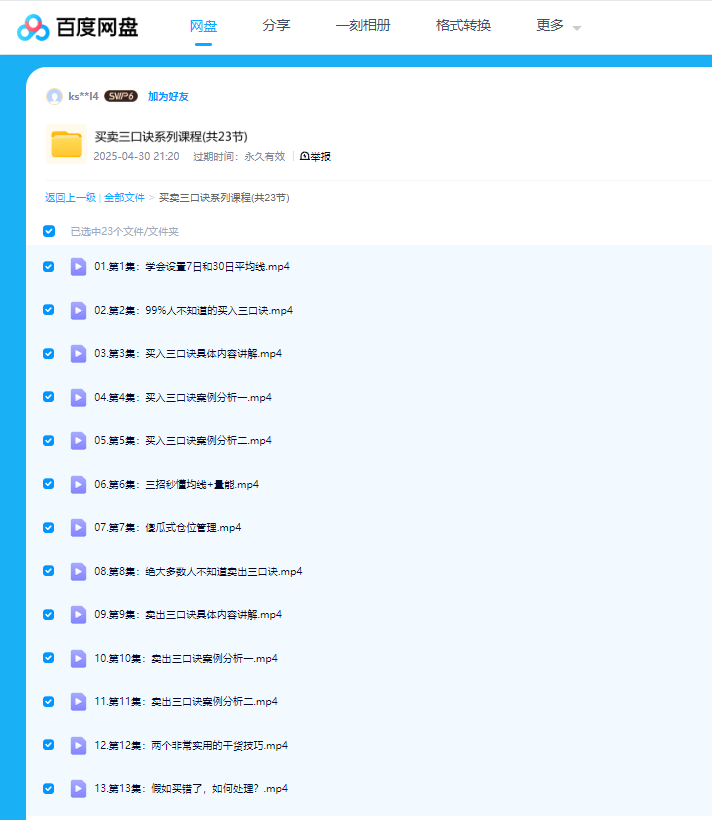Click video icon of 01.第1集 file
The width and height of the screenshot is (712, 820).
tap(78, 267)
